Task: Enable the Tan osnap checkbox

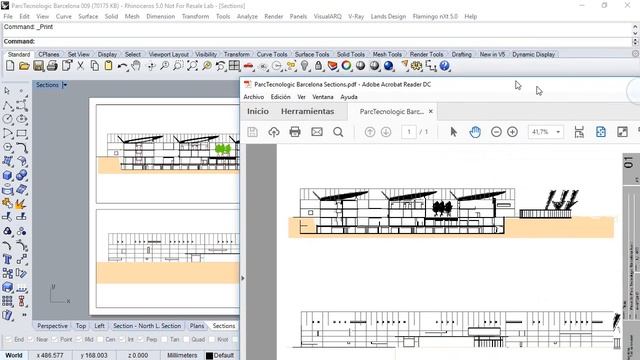Action: 164,339
